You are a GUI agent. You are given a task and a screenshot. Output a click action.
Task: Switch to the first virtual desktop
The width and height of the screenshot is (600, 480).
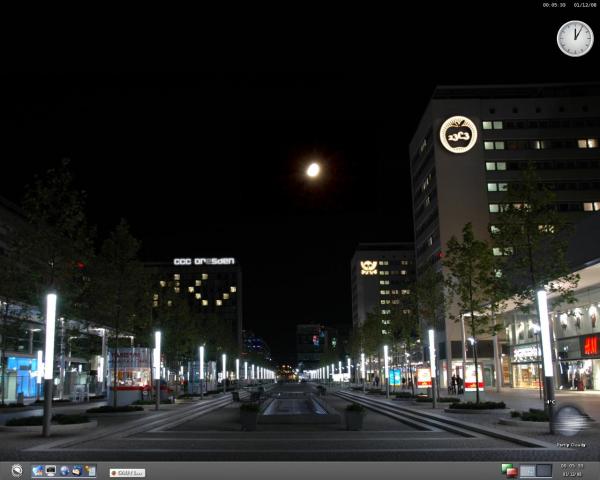(x=527, y=471)
